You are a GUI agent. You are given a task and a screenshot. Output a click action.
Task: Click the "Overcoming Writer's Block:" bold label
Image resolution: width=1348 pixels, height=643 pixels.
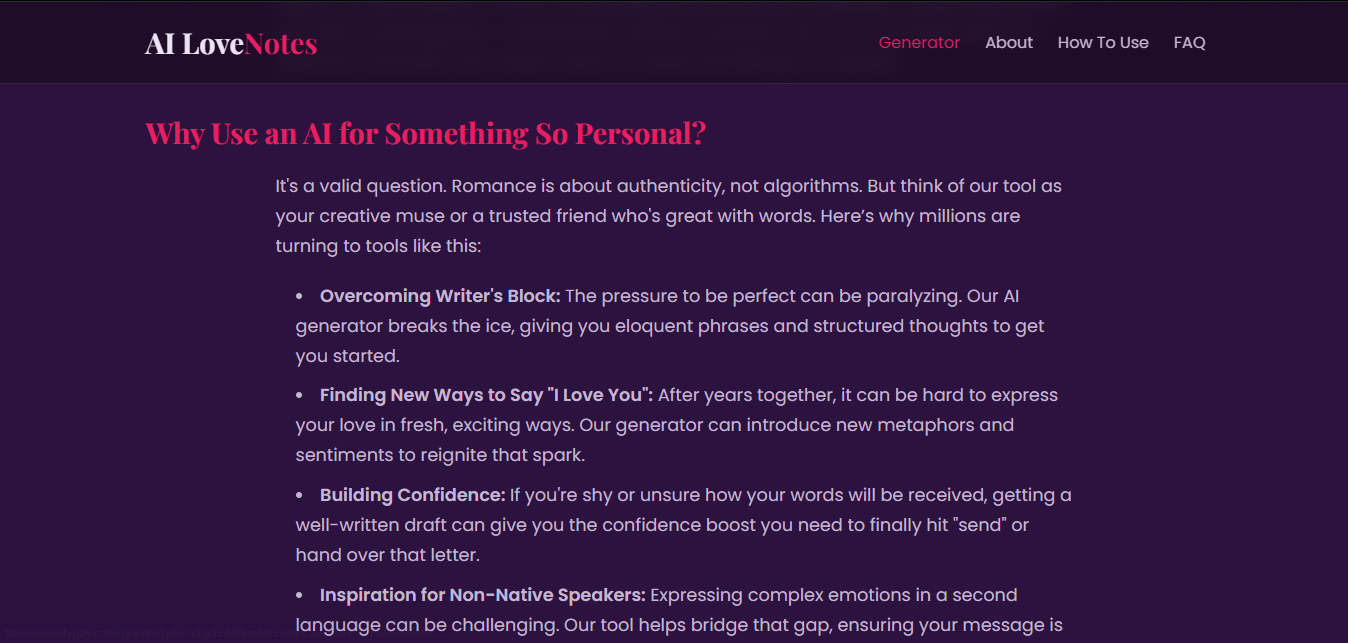[440, 296]
